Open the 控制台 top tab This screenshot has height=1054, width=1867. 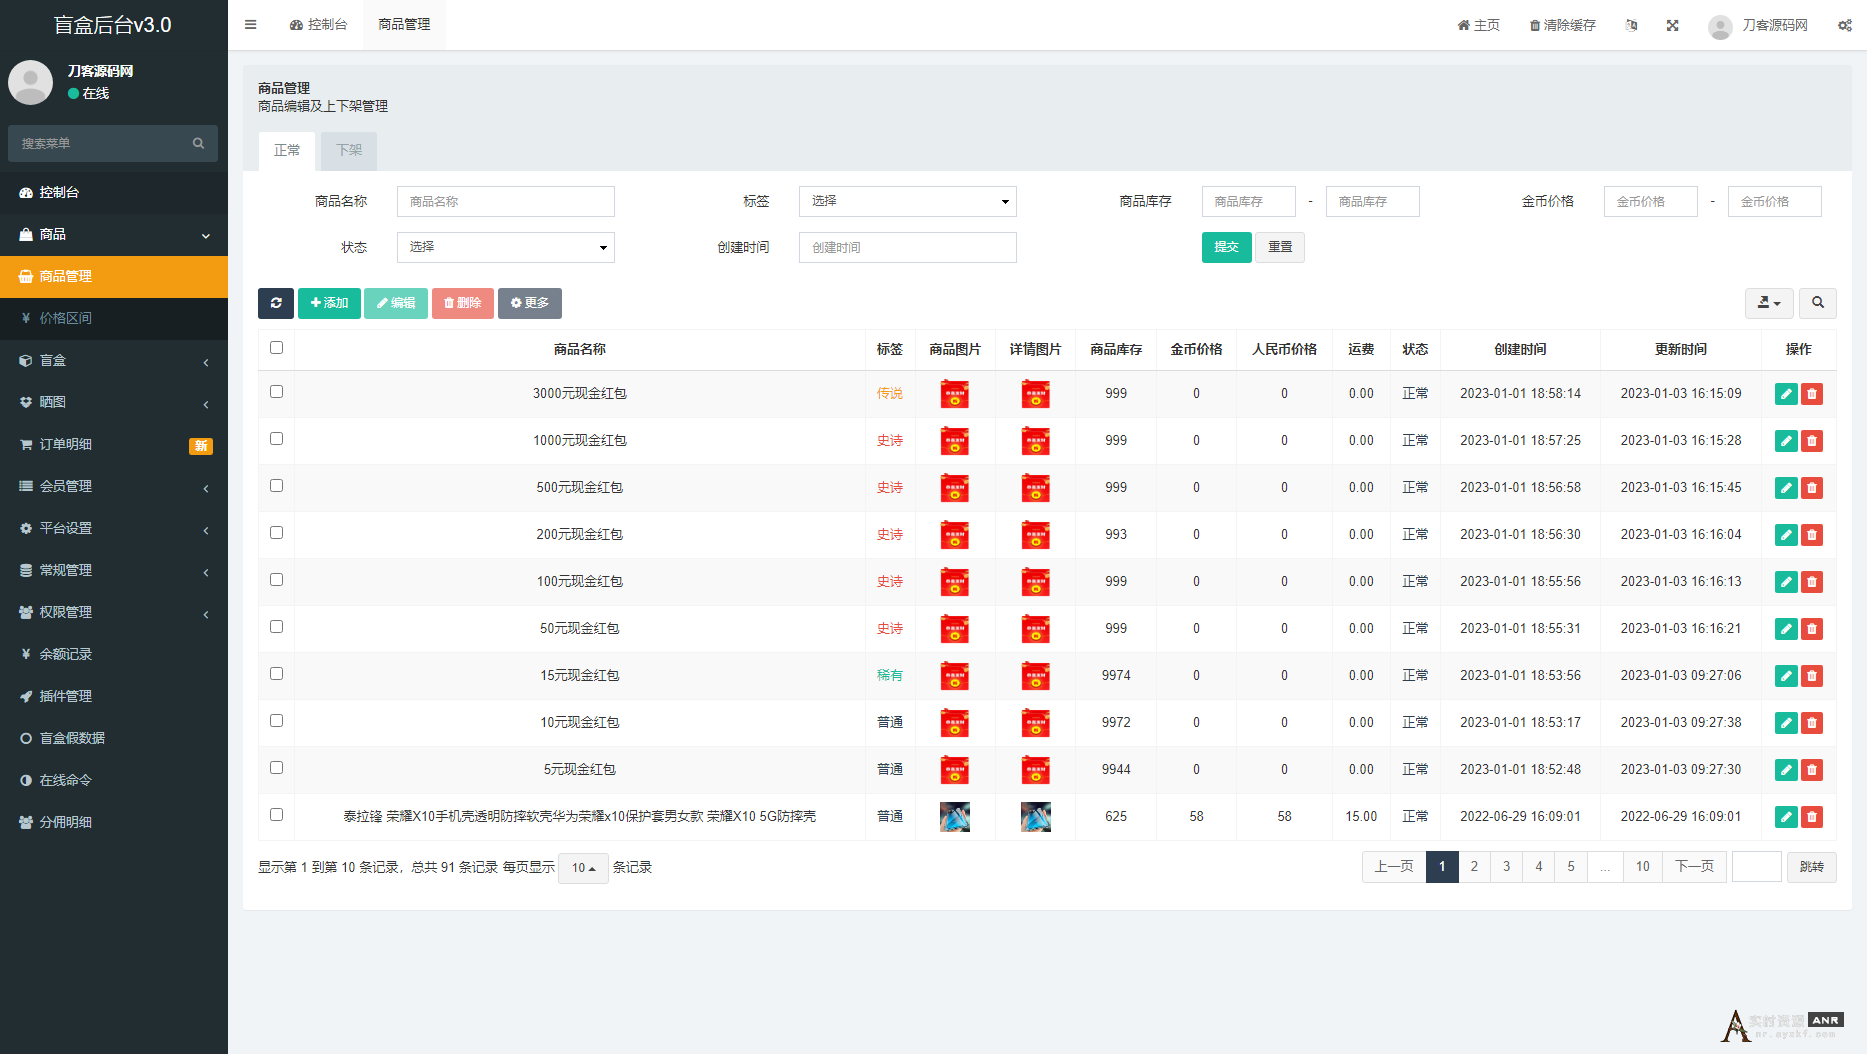[318, 25]
